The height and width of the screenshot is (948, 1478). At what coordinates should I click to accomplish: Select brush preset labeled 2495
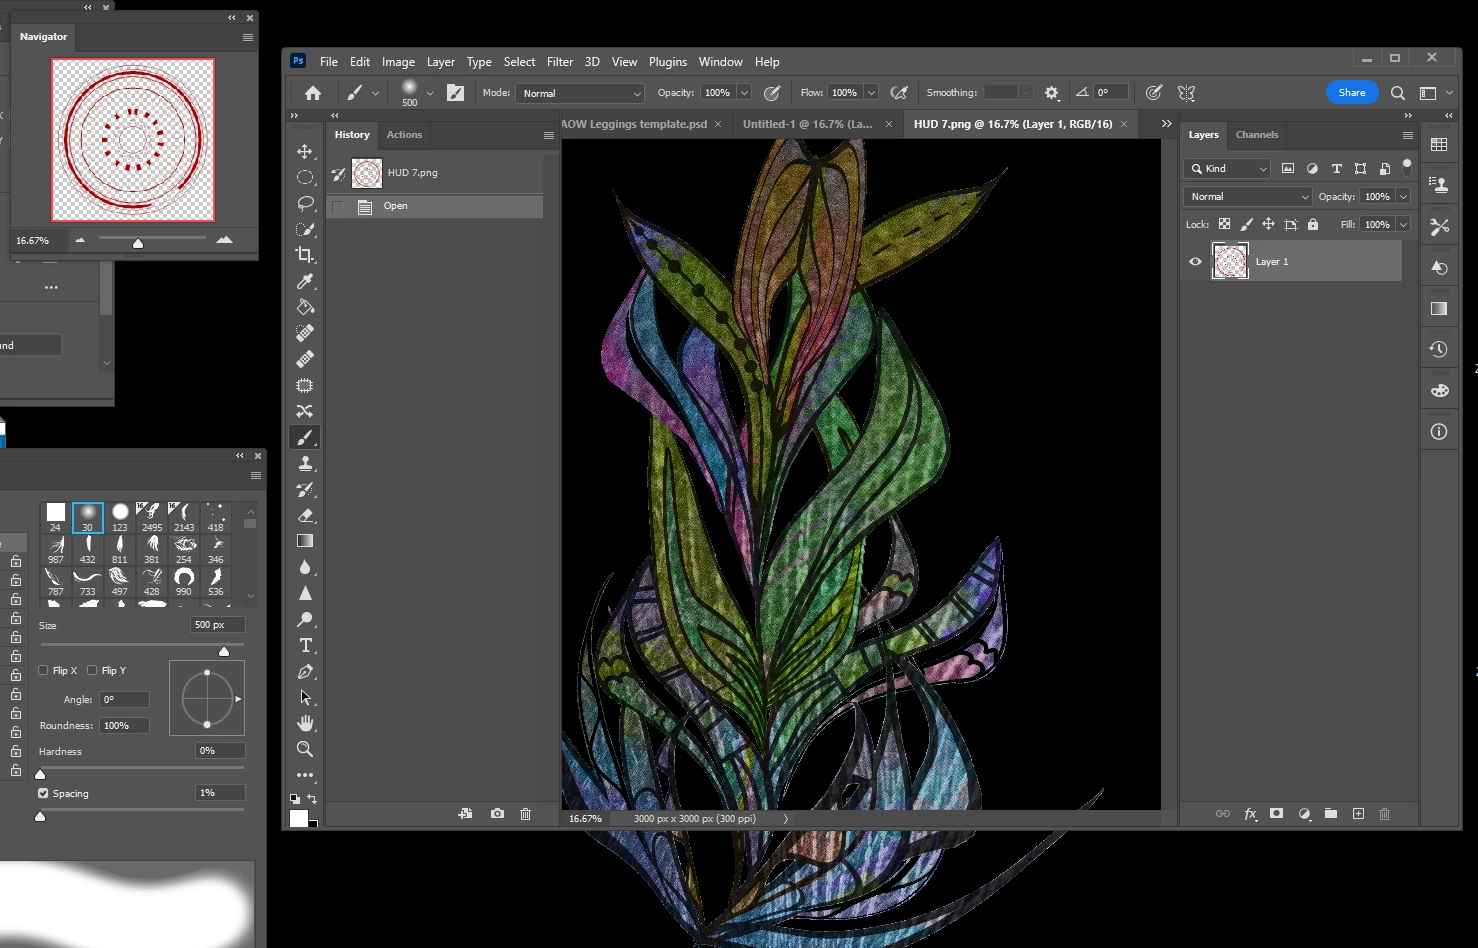tap(151, 518)
